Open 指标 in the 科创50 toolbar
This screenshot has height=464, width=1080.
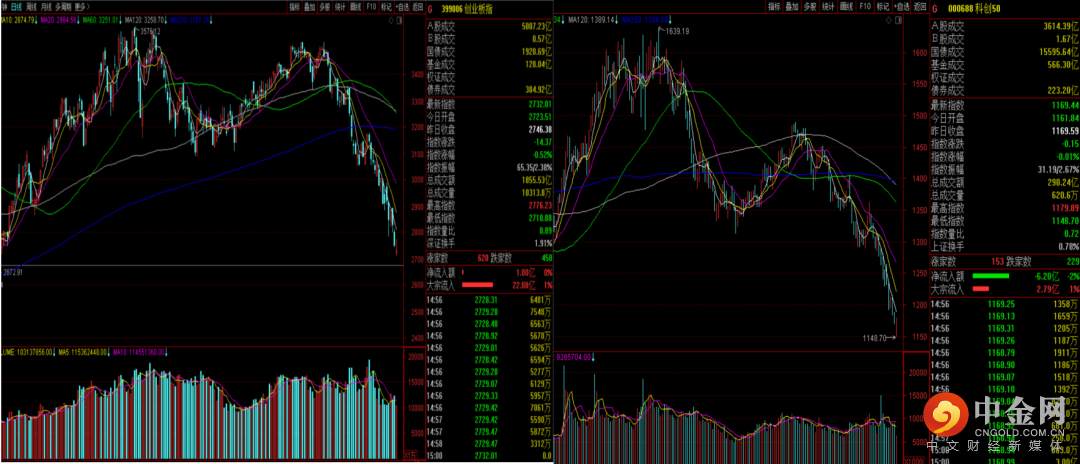pyautogui.click(x=775, y=7)
